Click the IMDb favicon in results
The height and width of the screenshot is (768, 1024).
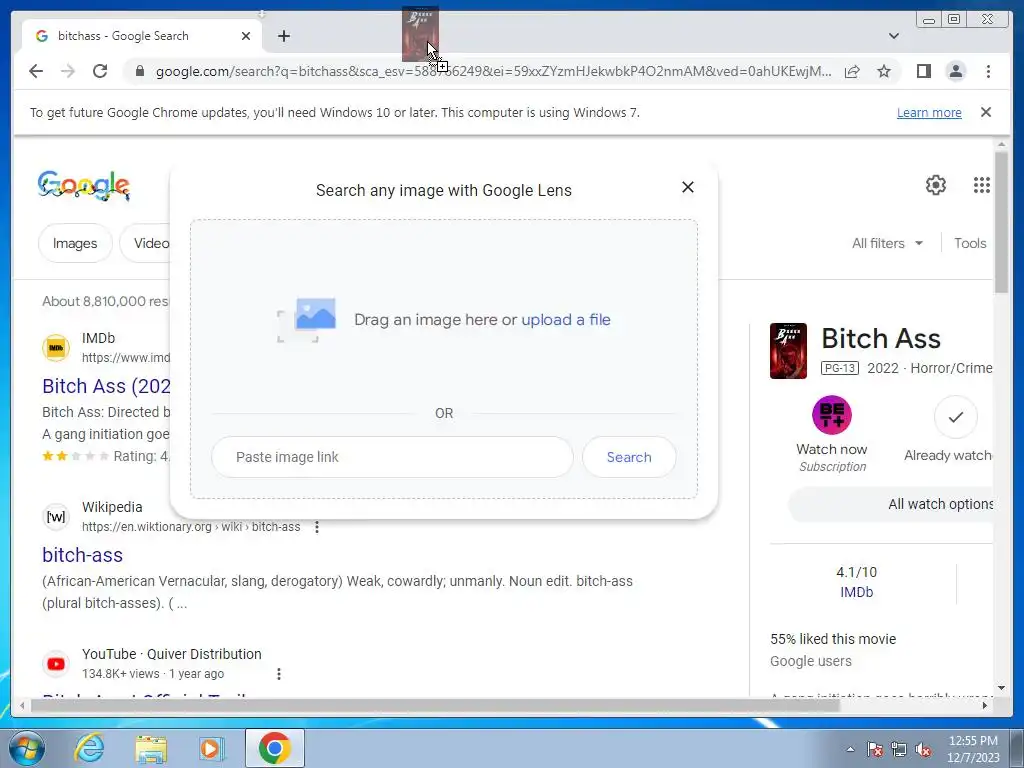[x=56, y=347]
